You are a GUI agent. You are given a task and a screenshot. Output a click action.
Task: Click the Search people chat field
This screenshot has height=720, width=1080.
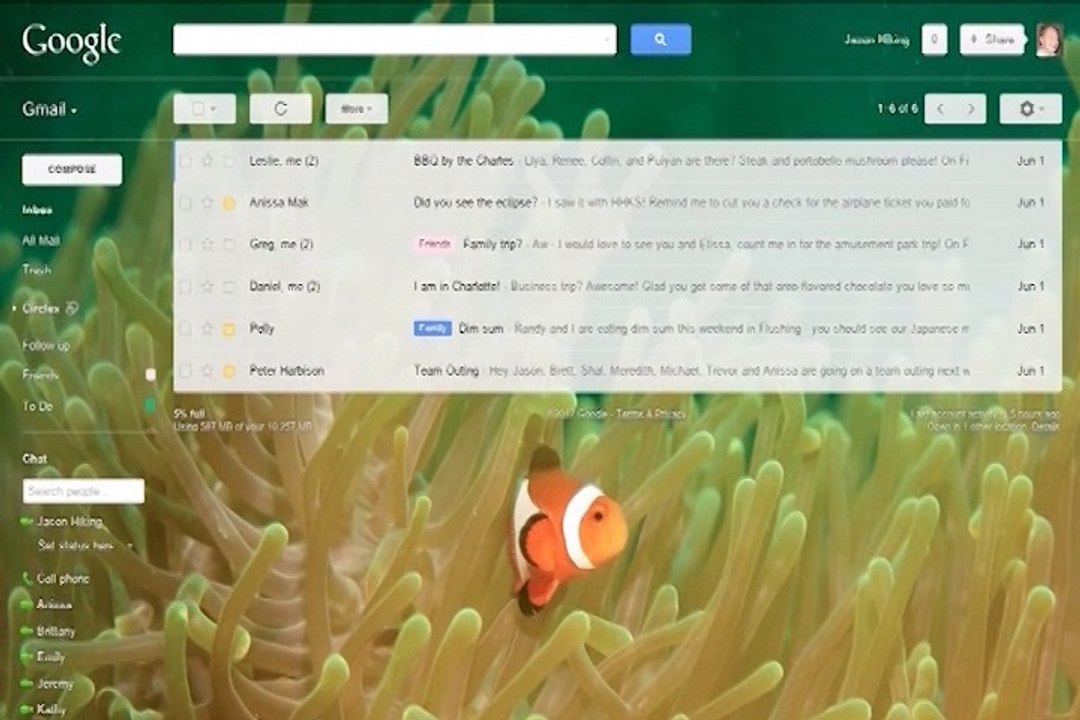pos(83,491)
